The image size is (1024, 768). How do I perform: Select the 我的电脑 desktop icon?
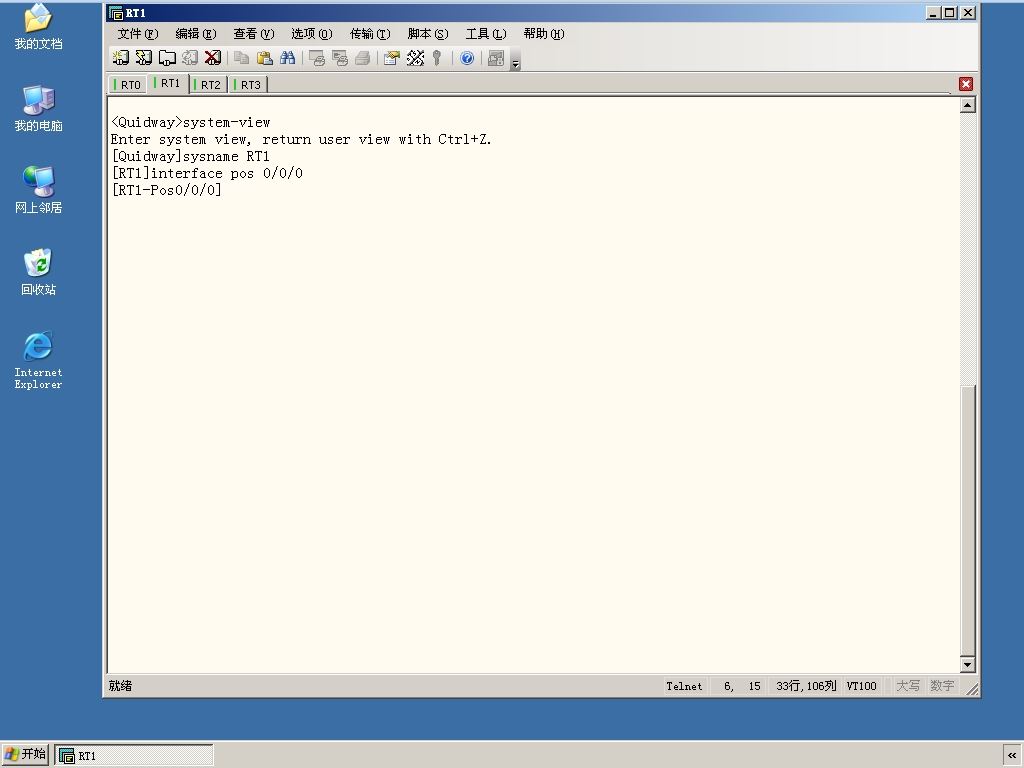pyautogui.click(x=39, y=108)
